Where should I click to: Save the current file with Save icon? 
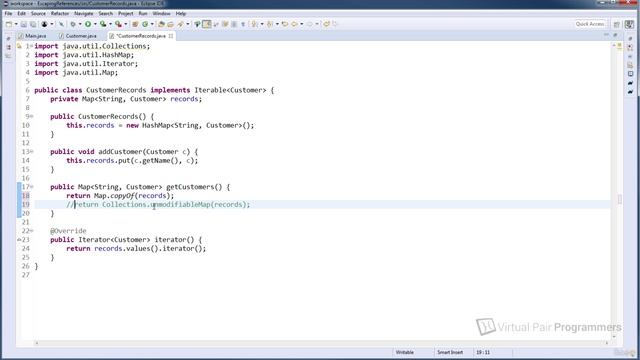(23, 24)
